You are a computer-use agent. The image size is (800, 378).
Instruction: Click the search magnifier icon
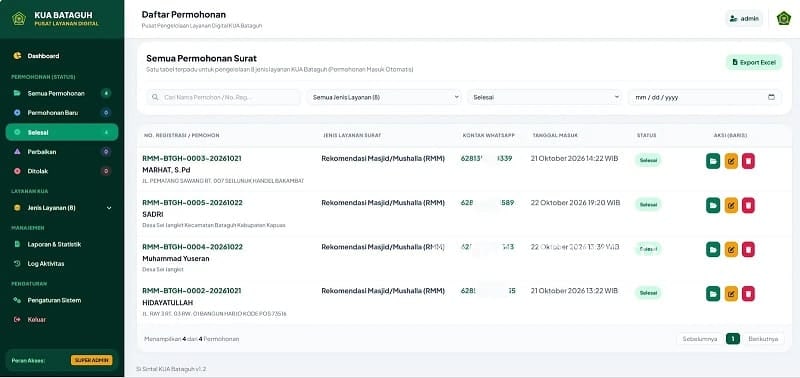click(x=155, y=97)
